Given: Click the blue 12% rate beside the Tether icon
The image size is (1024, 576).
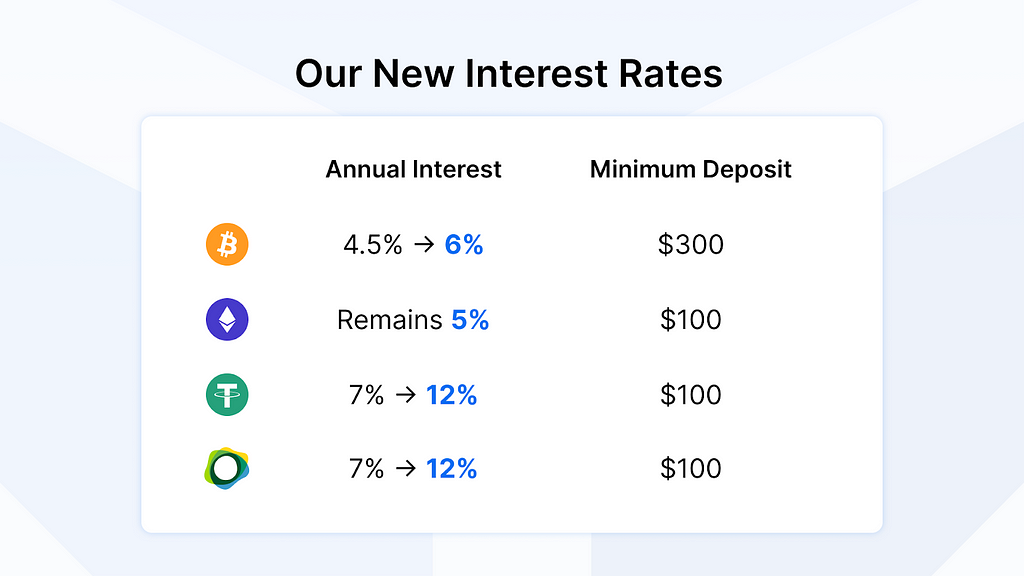Looking at the screenshot, I should 451,395.
